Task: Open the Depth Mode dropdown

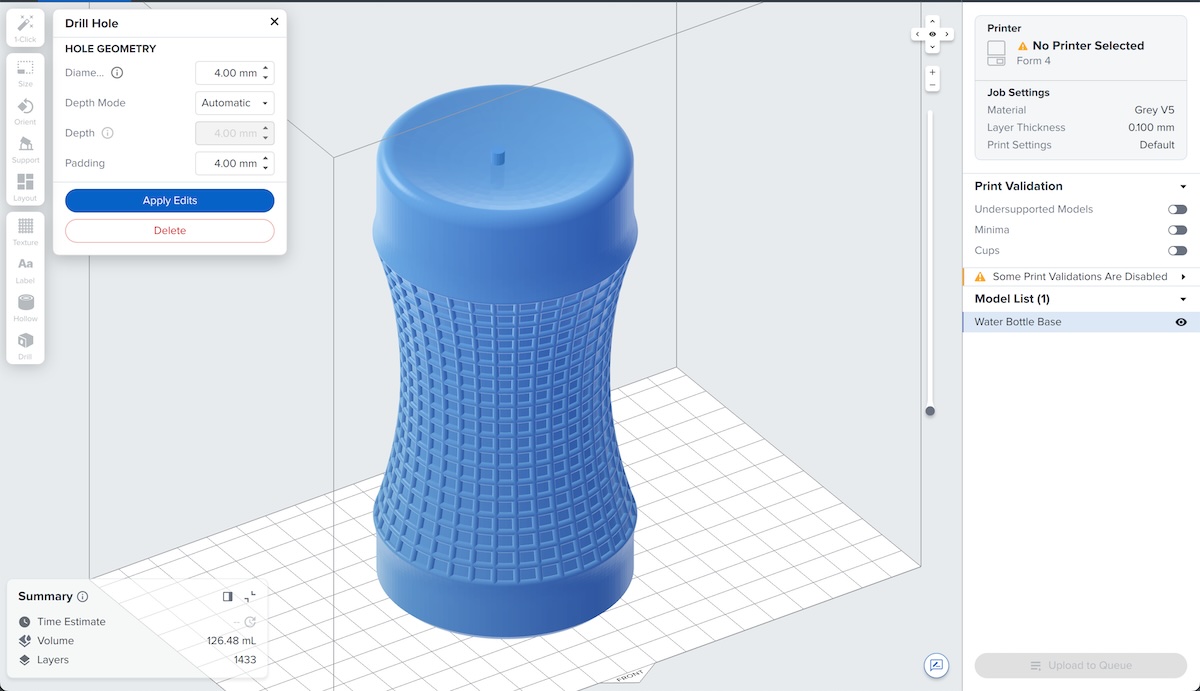Action: click(x=234, y=102)
